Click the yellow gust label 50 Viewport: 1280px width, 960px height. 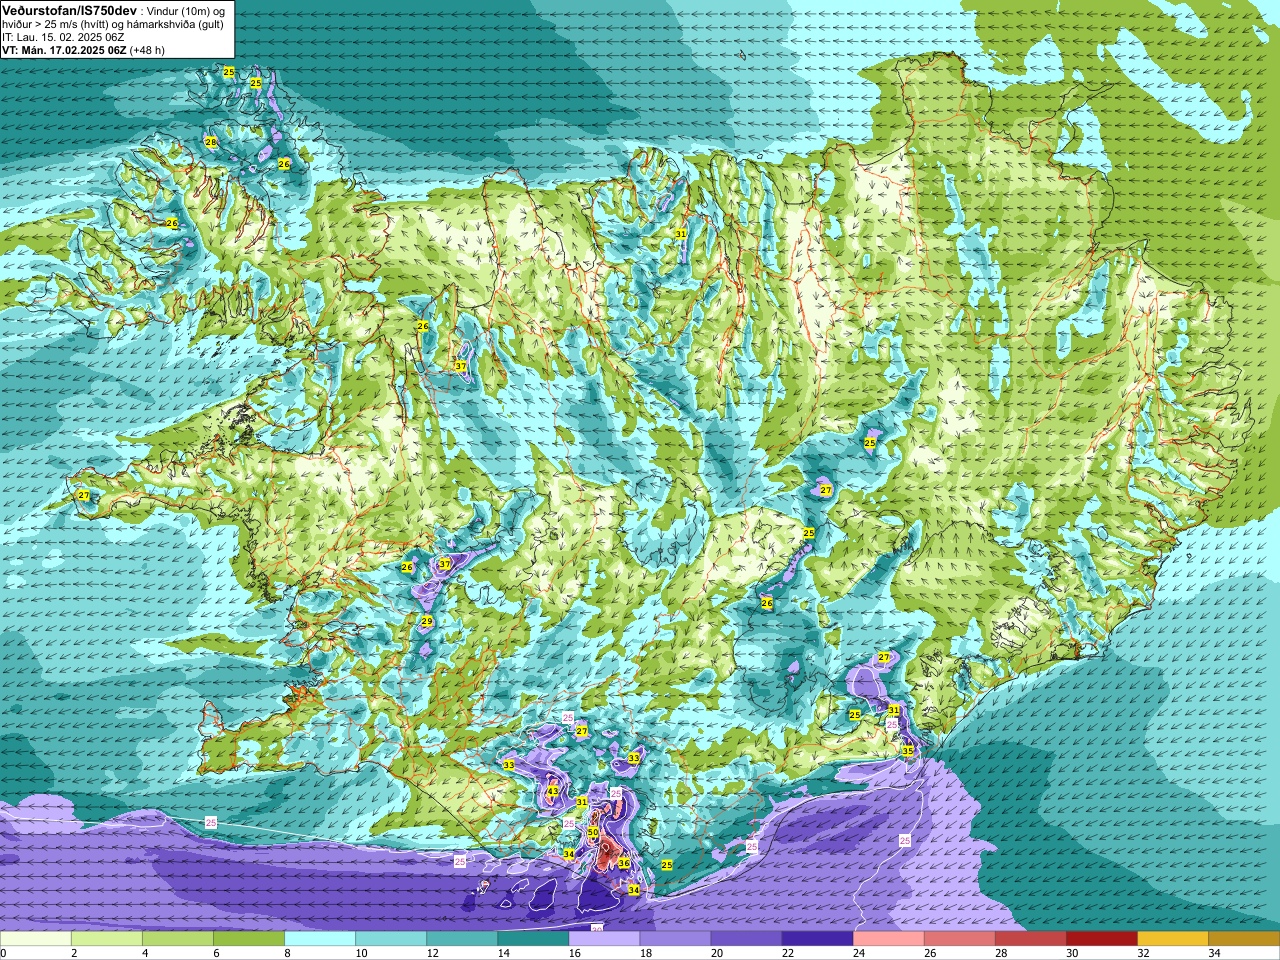point(592,832)
